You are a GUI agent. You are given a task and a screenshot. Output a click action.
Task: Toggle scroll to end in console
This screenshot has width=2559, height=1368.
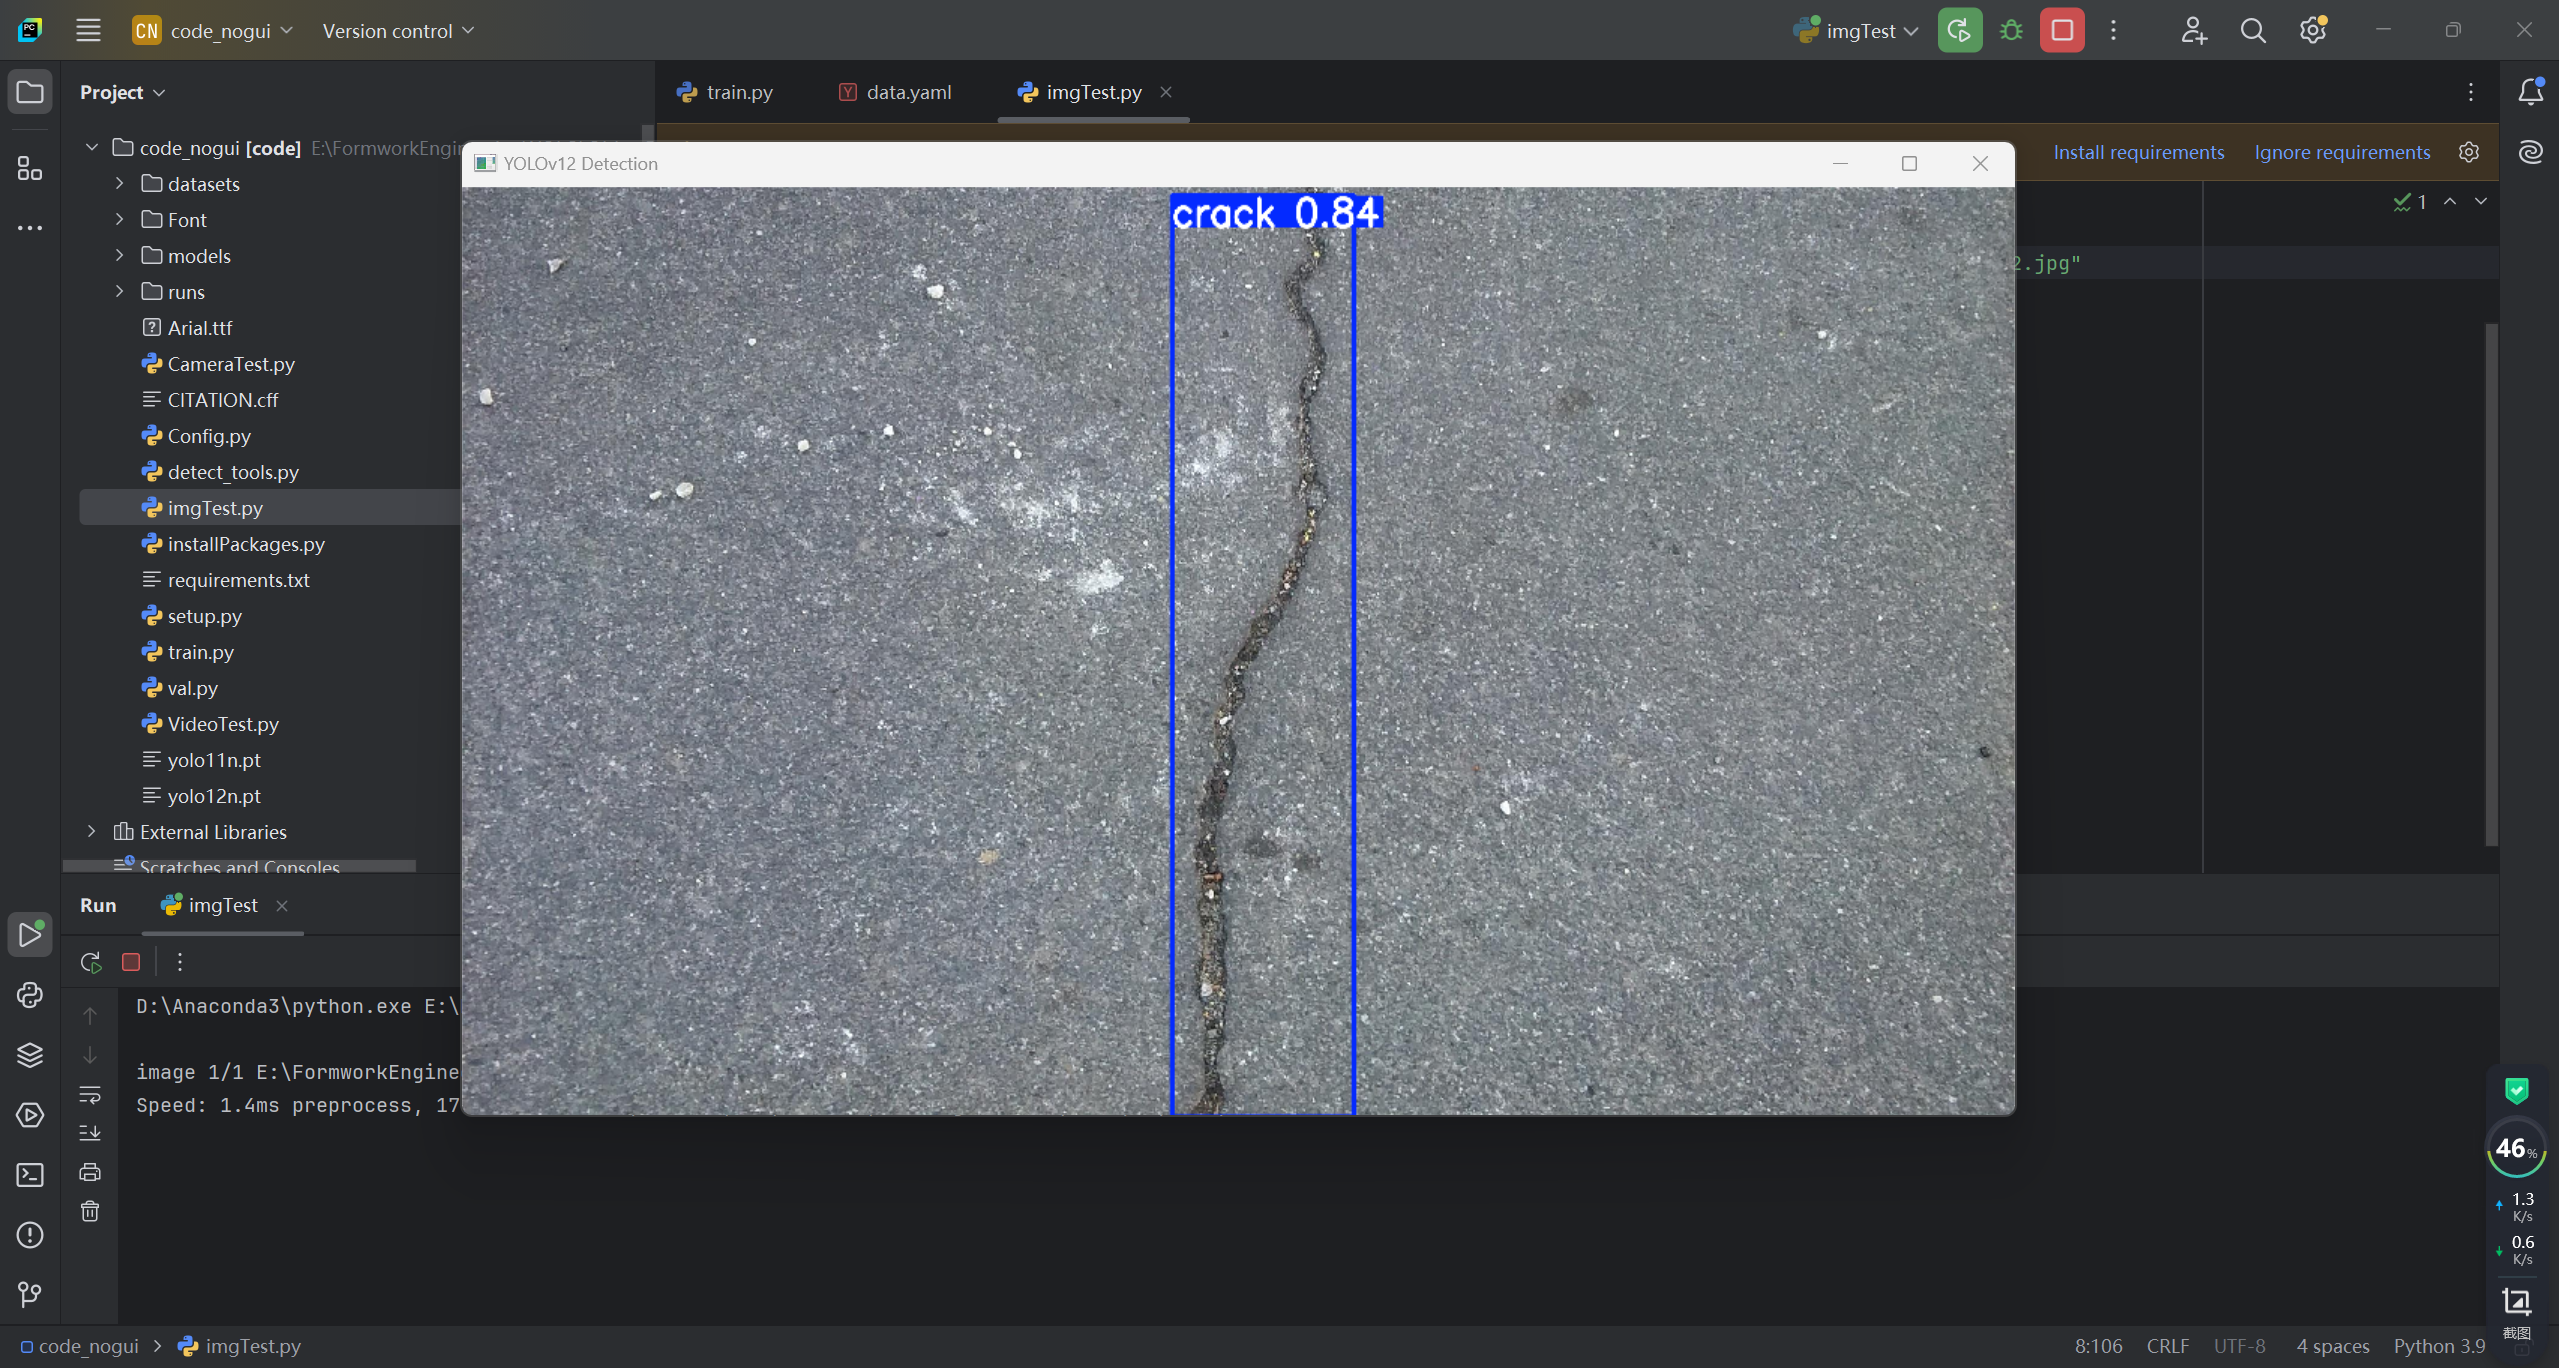point(90,1133)
